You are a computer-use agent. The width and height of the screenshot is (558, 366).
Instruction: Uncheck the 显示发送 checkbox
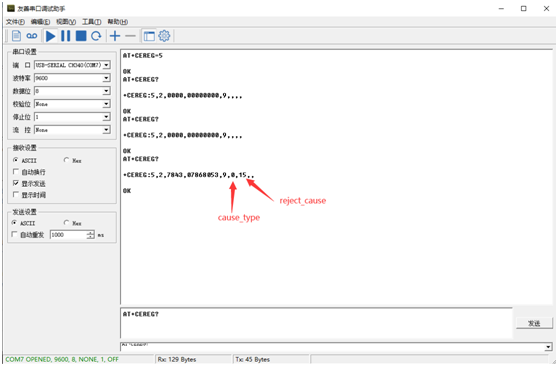pyautogui.click(x=16, y=183)
